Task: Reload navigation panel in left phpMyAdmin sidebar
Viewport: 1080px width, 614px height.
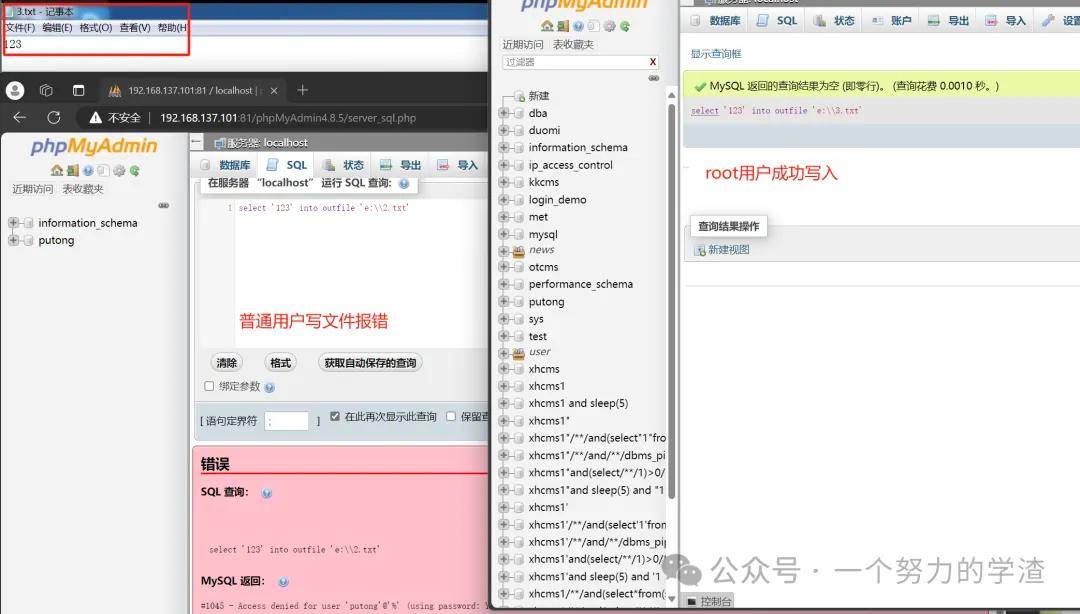Action: [x=134, y=170]
